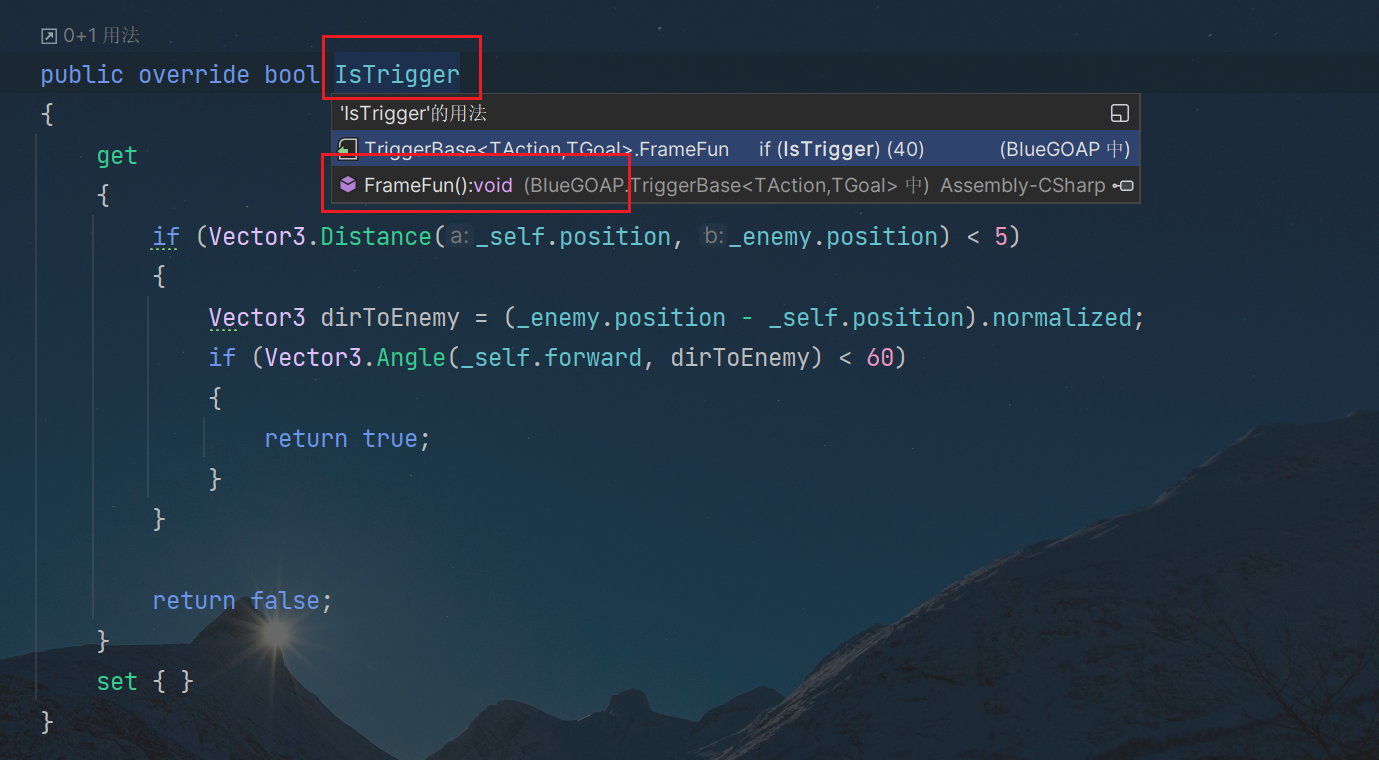
Task: Click the "set" accessor keyword
Action: [117, 682]
